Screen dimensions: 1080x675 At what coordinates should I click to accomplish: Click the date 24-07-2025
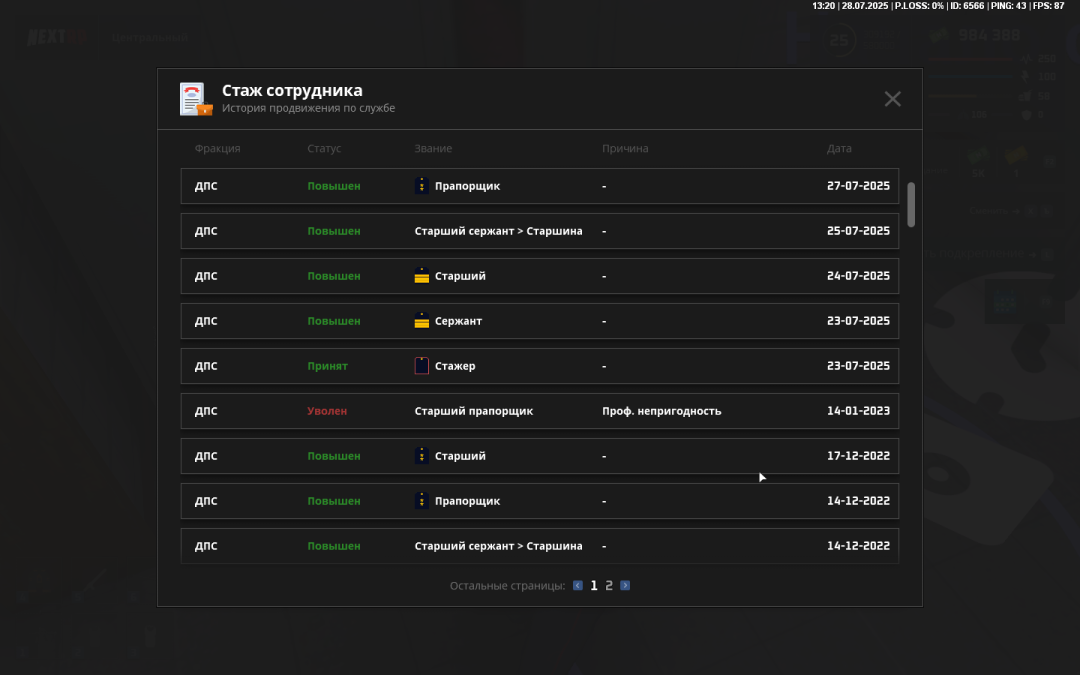(x=858, y=276)
